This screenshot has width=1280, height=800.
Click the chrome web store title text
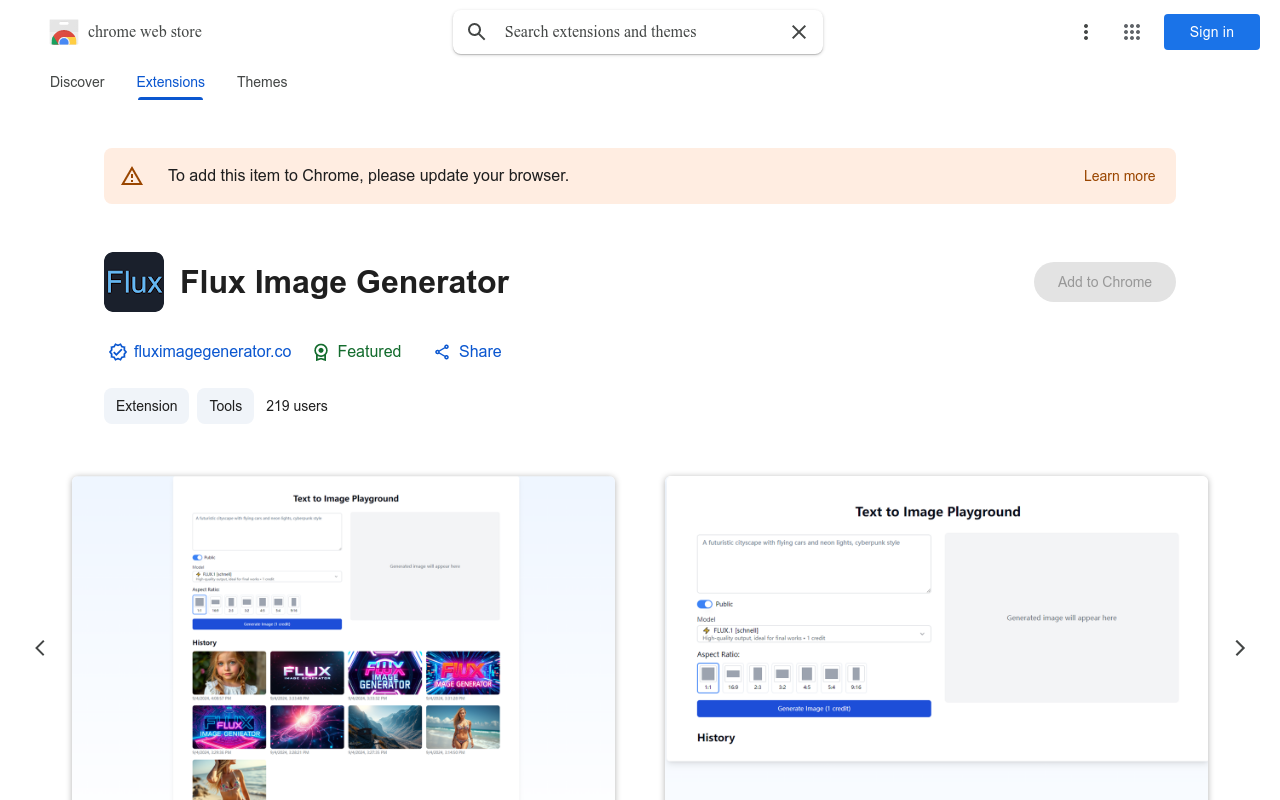(145, 32)
